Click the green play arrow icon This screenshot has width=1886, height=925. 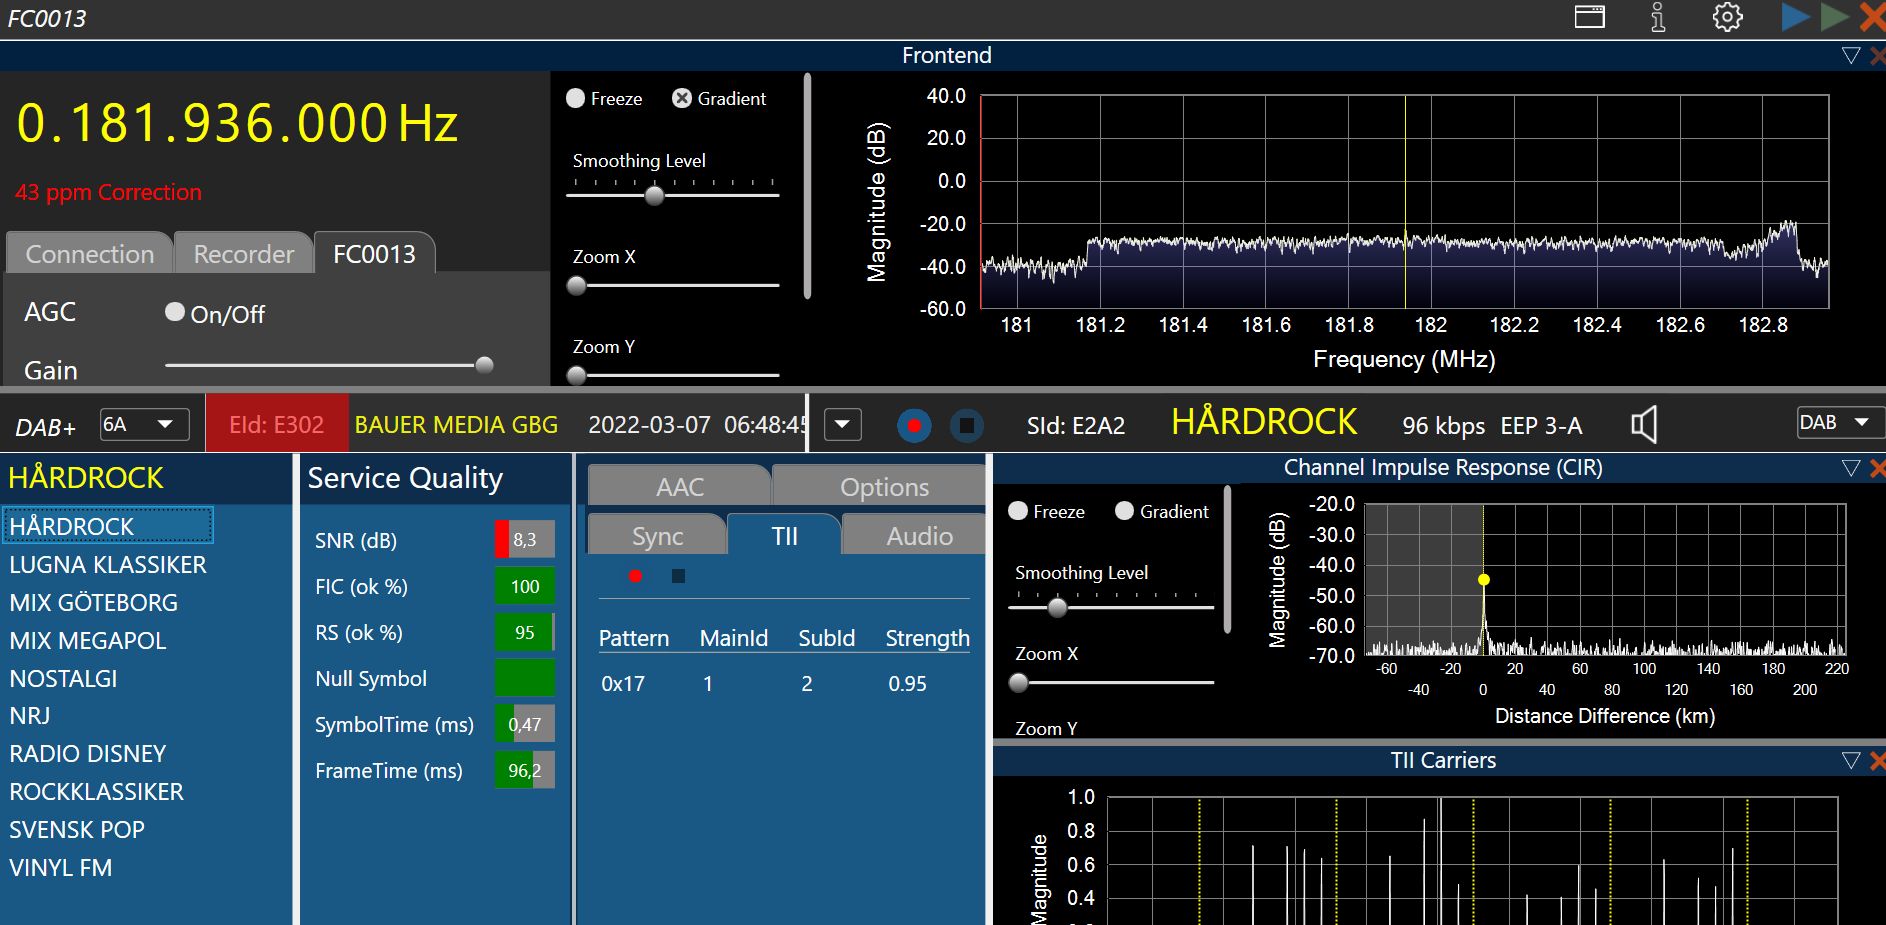[x=1834, y=17]
